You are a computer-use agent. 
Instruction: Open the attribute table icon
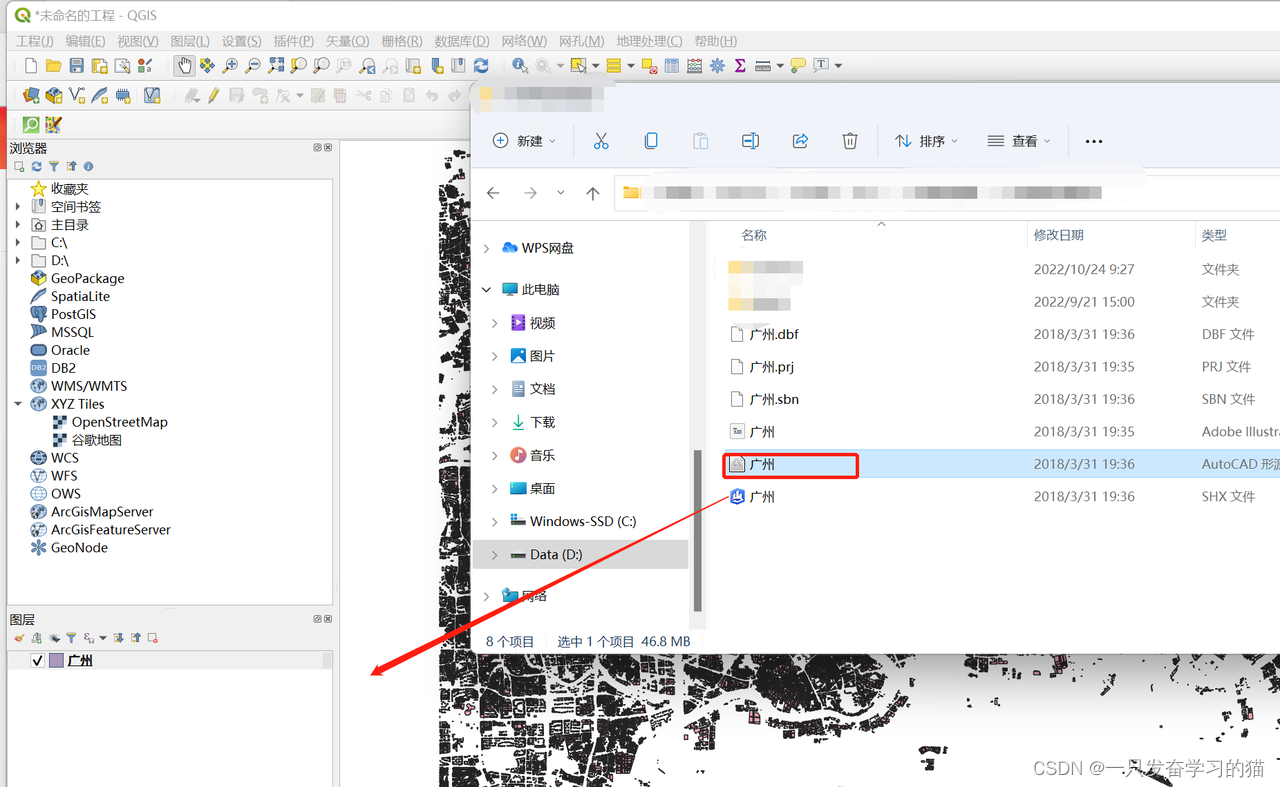(x=671, y=66)
